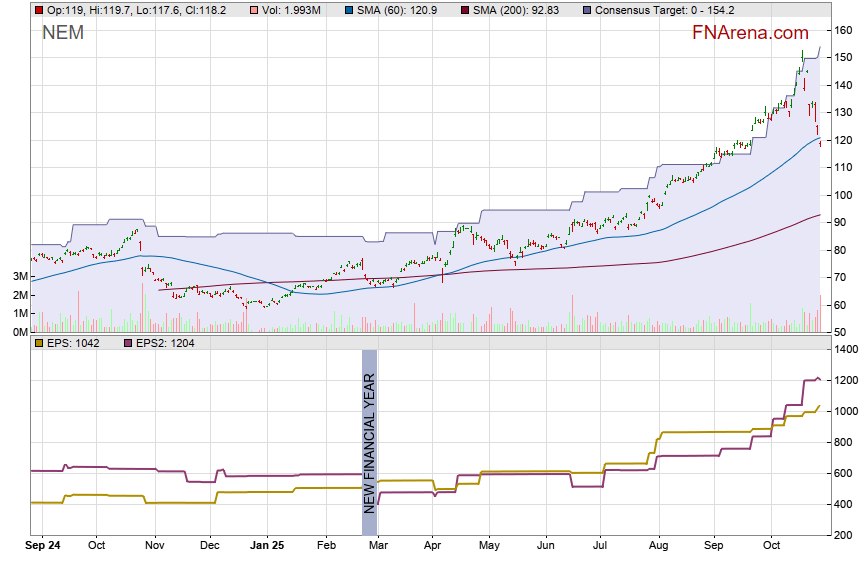Click the 1400 EPS axis label
The width and height of the screenshot is (859, 566).
(846, 349)
